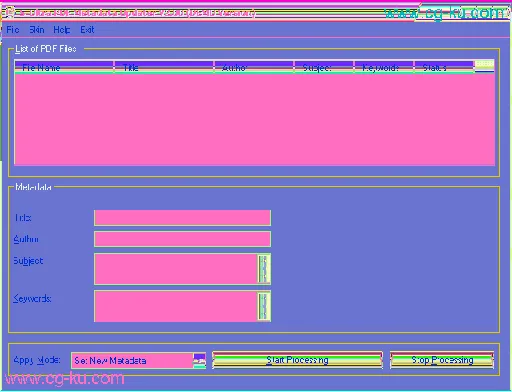Click the Status column header
Image resolution: width=512 pixels, height=392 pixels.
point(444,67)
